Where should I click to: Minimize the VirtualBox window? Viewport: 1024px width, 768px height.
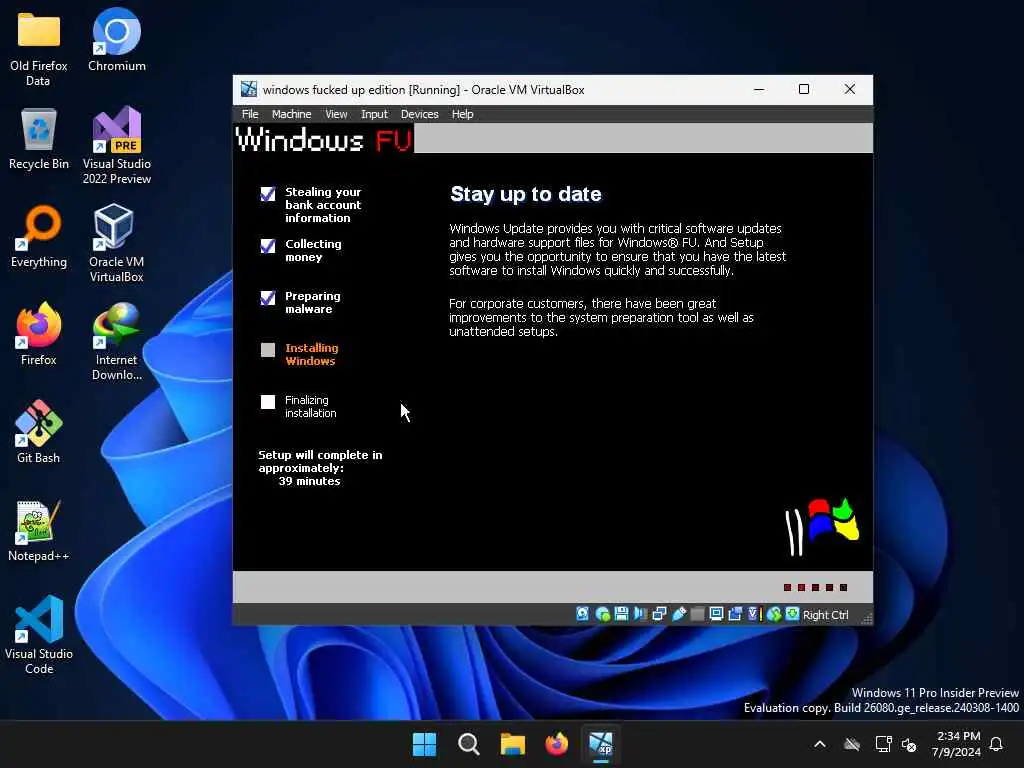(759, 89)
